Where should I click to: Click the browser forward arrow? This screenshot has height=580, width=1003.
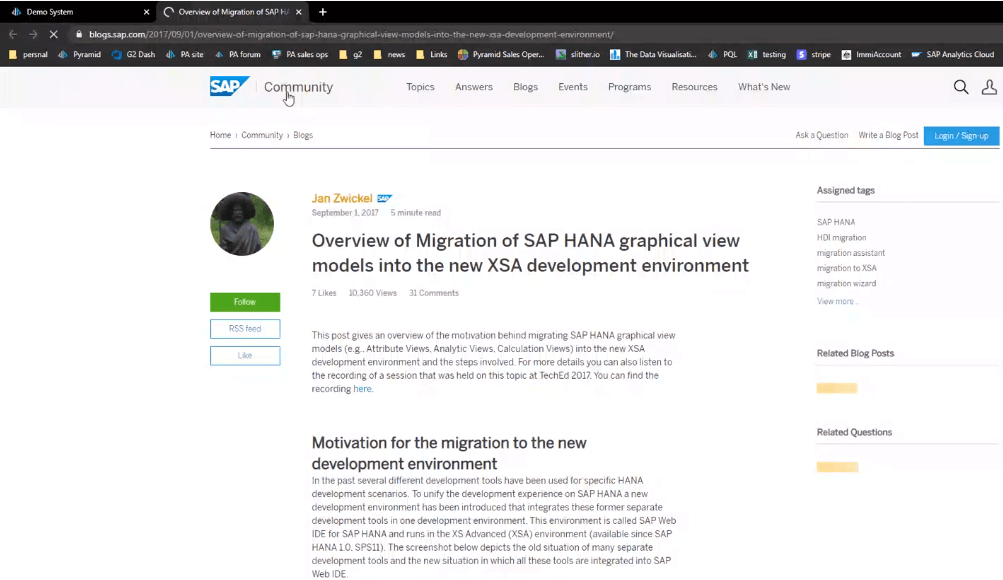[33, 35]
